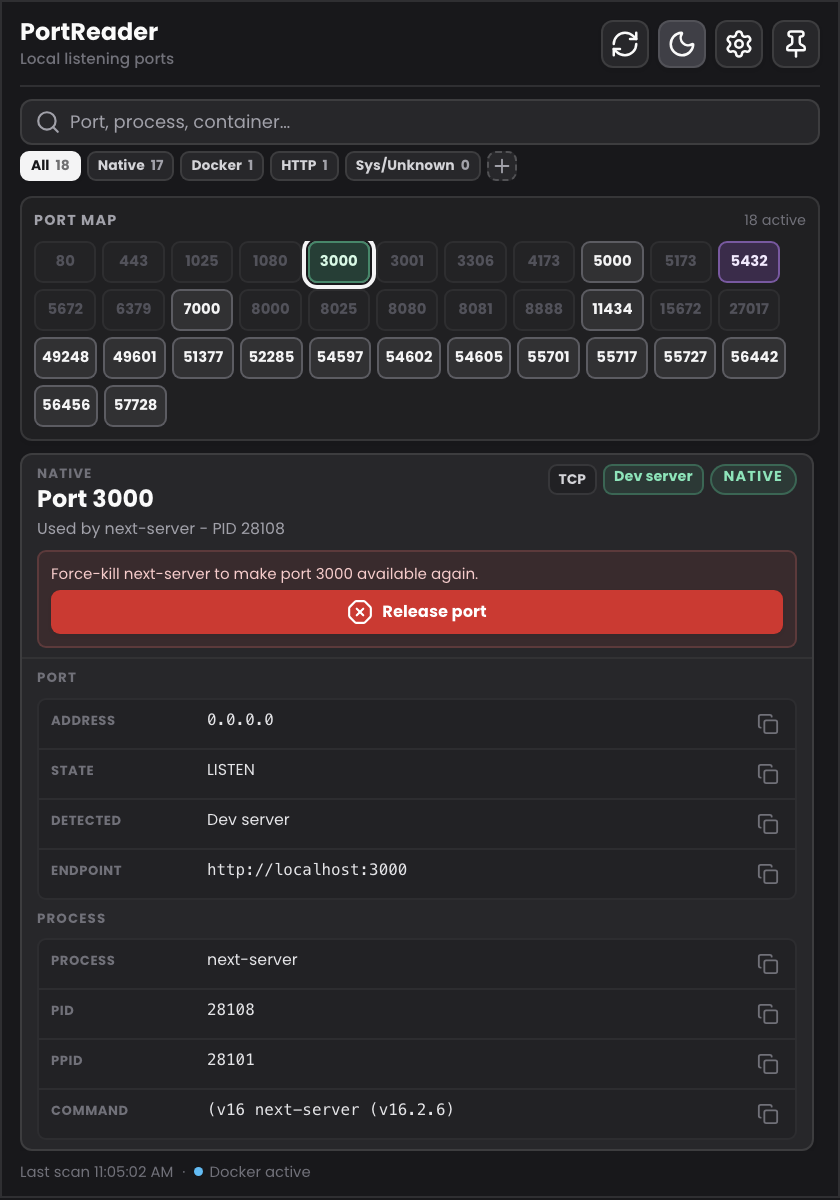
Task: Click the Release port button
Action: pyautogui.click(x=417, y=612)
